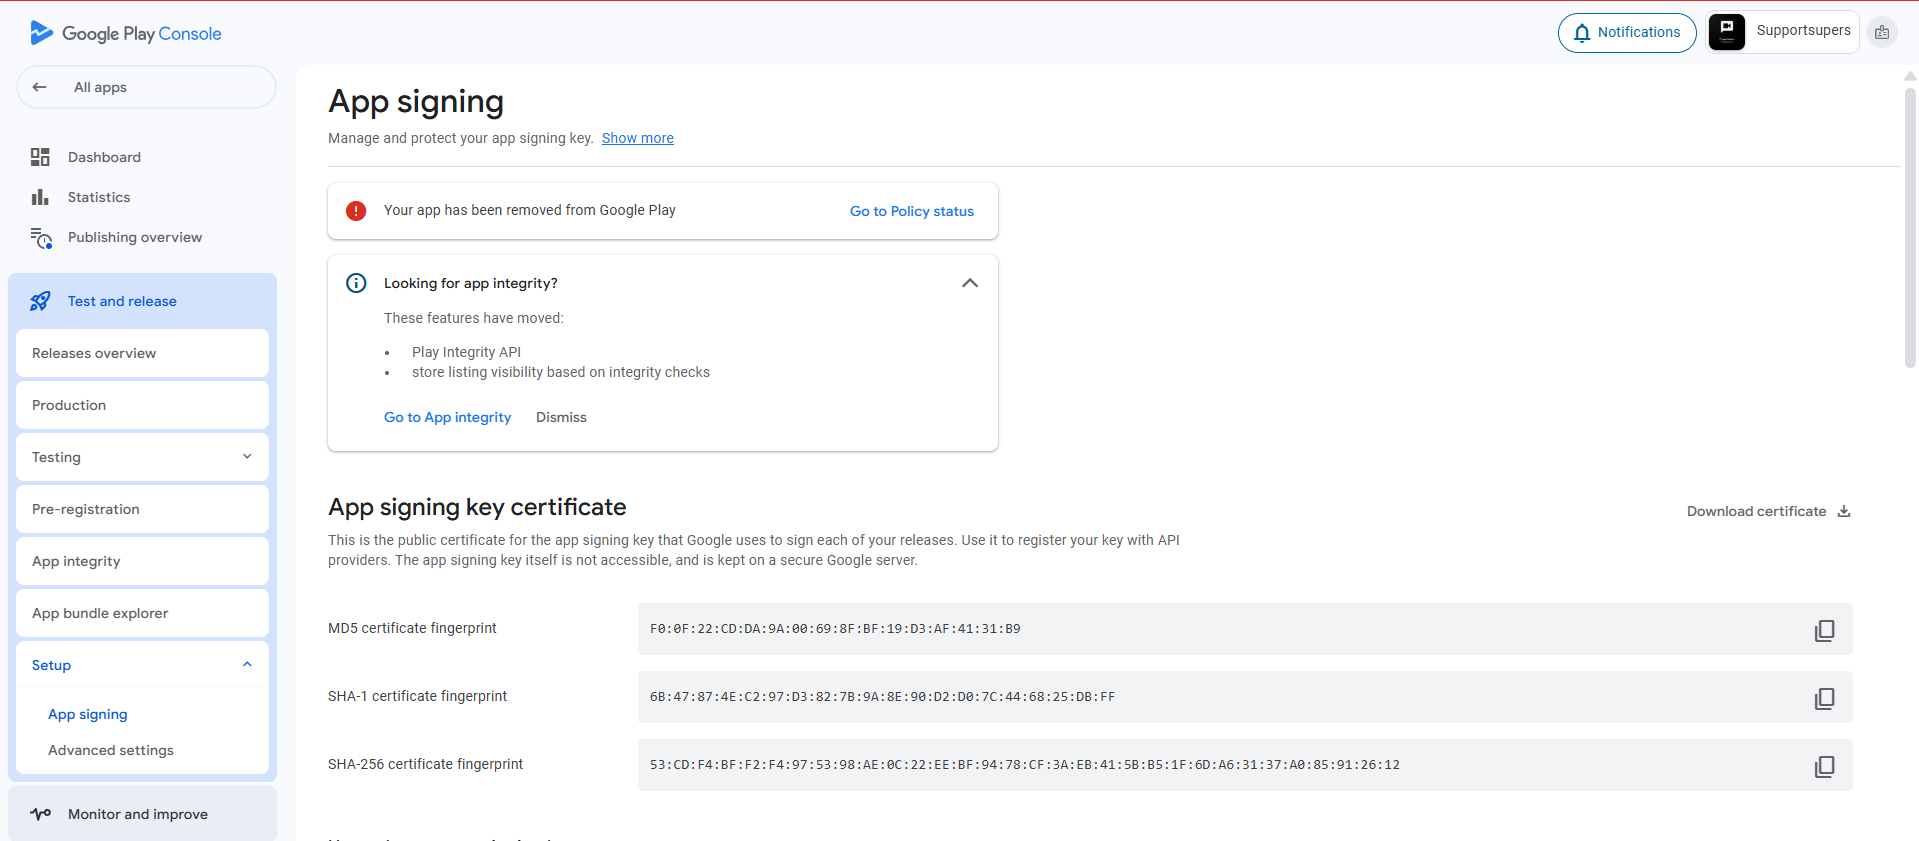
Task: Copy the MD5 certificate fingerprint
Action: pyautogui.click(x=1824, y=630)
